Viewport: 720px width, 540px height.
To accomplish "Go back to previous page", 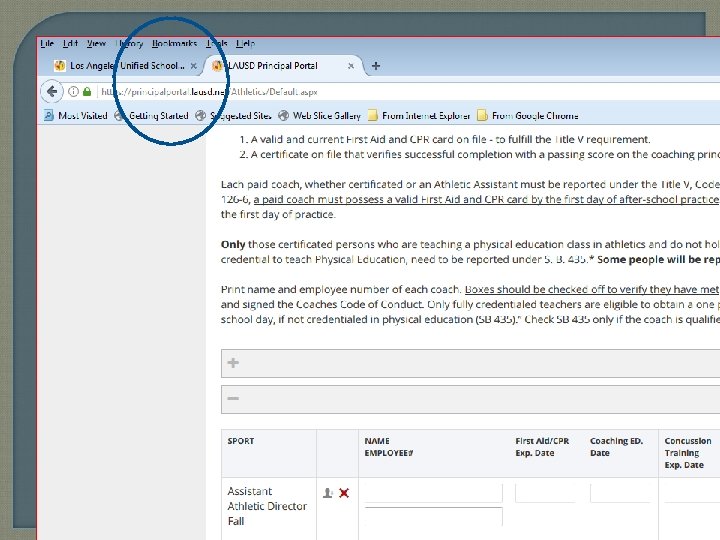I will coord(52,91).
